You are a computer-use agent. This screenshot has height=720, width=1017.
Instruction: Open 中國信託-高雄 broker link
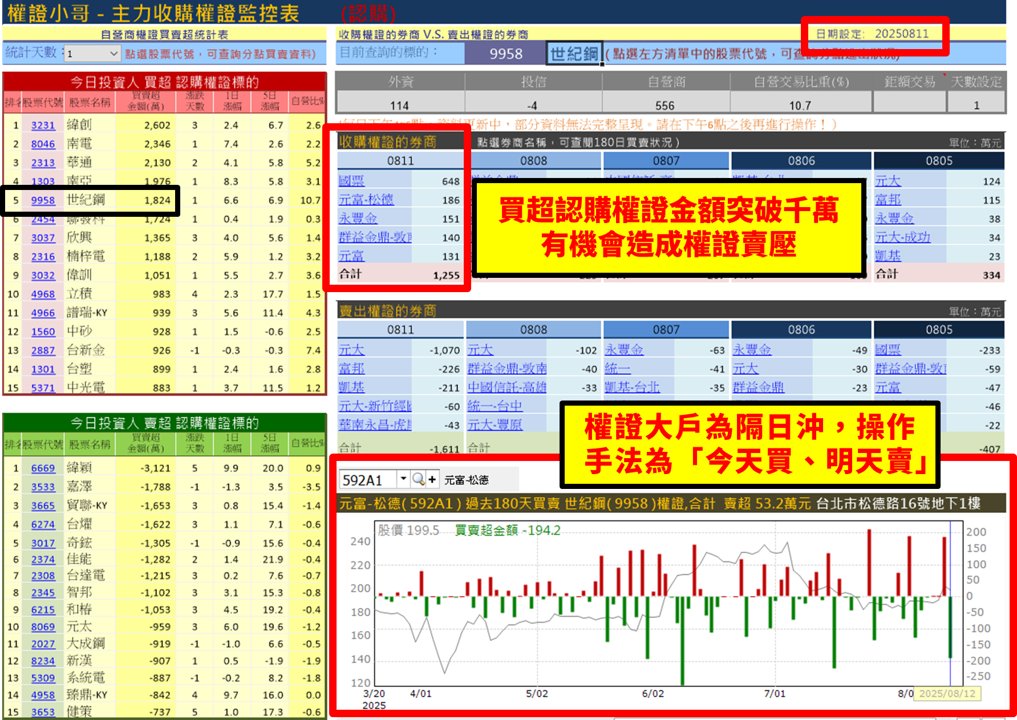point(507,387)
